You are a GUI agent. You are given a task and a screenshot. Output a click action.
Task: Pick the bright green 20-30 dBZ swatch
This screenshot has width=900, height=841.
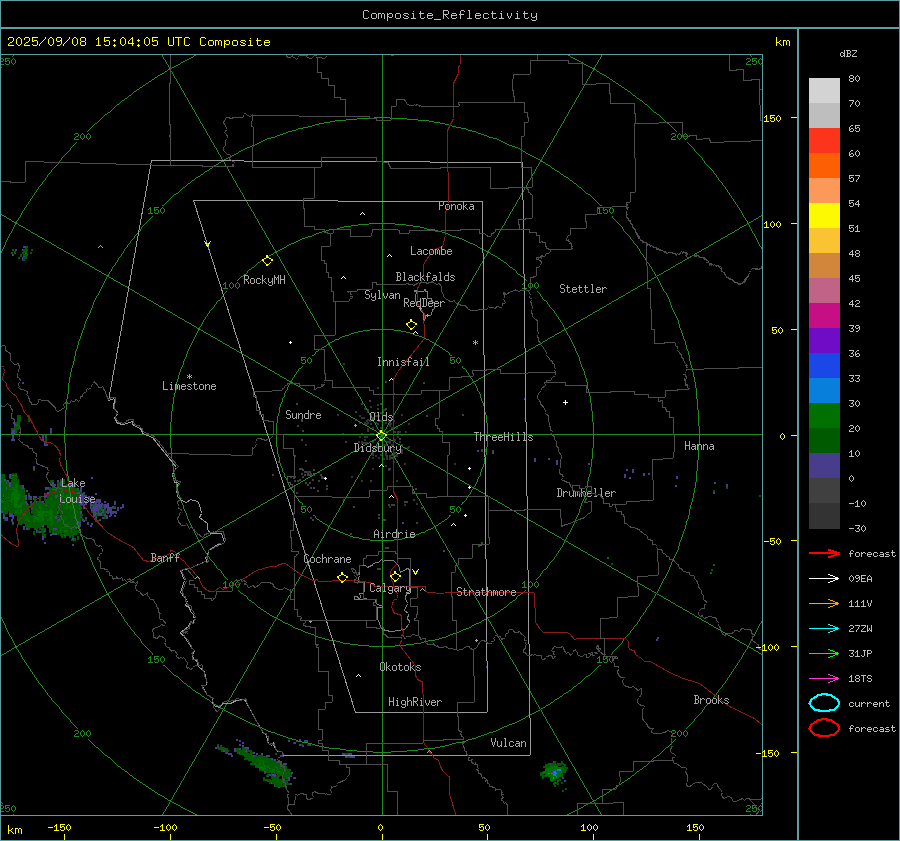tap(824, 416)
